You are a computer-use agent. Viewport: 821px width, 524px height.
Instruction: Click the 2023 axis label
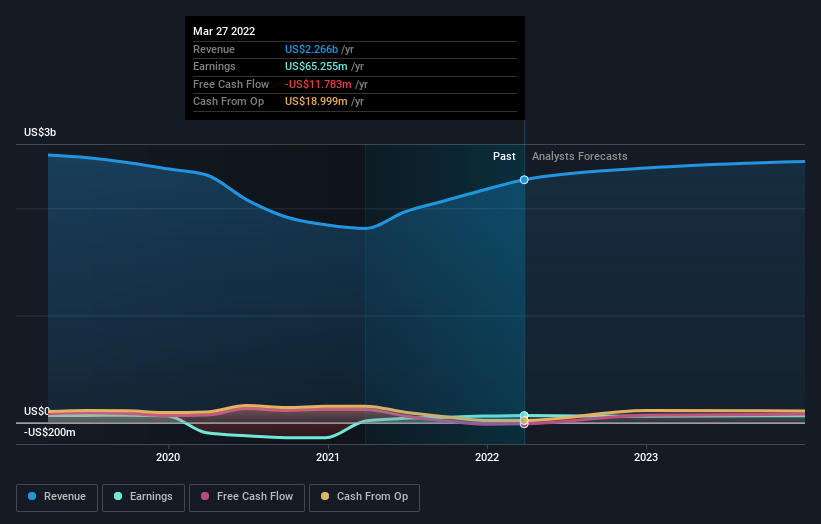point(646,458)
